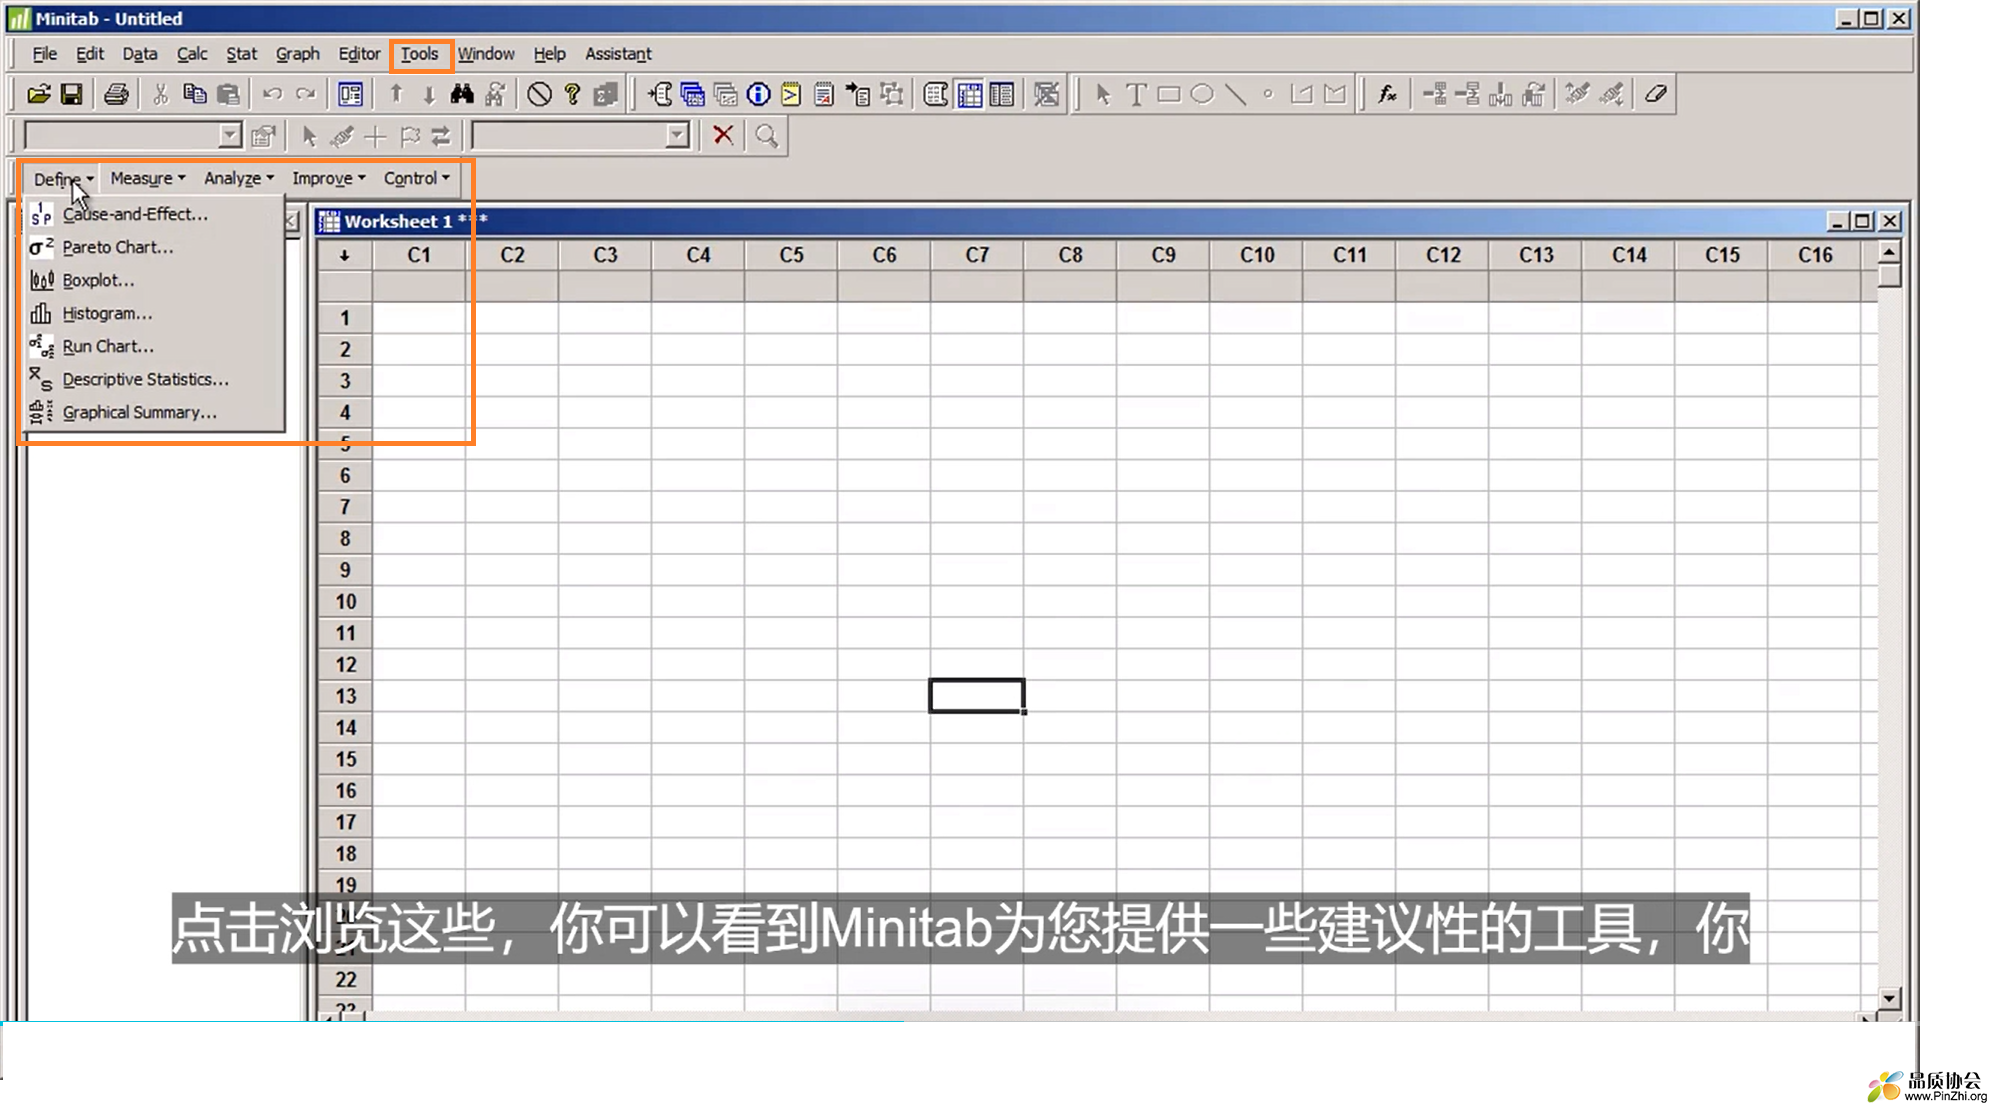
Task: Open the File menu
Action: [45, 54]
